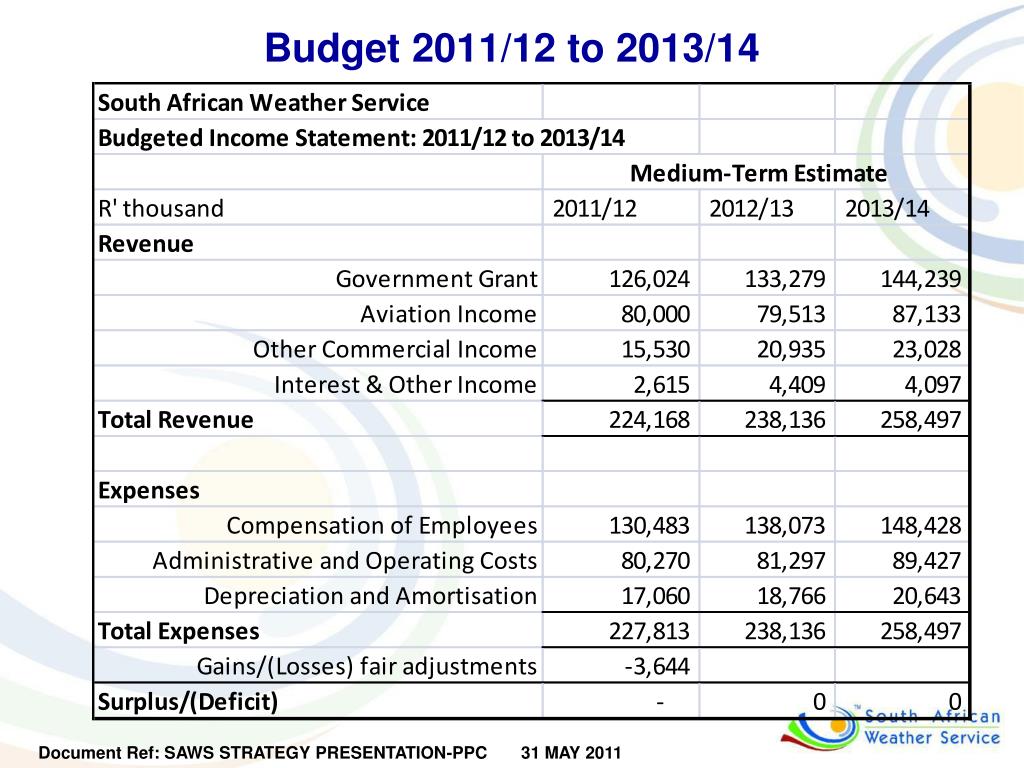Select Aviation Income value 87,133
The width and height of the screenshot is (1024, 768).
coord(927,314)
